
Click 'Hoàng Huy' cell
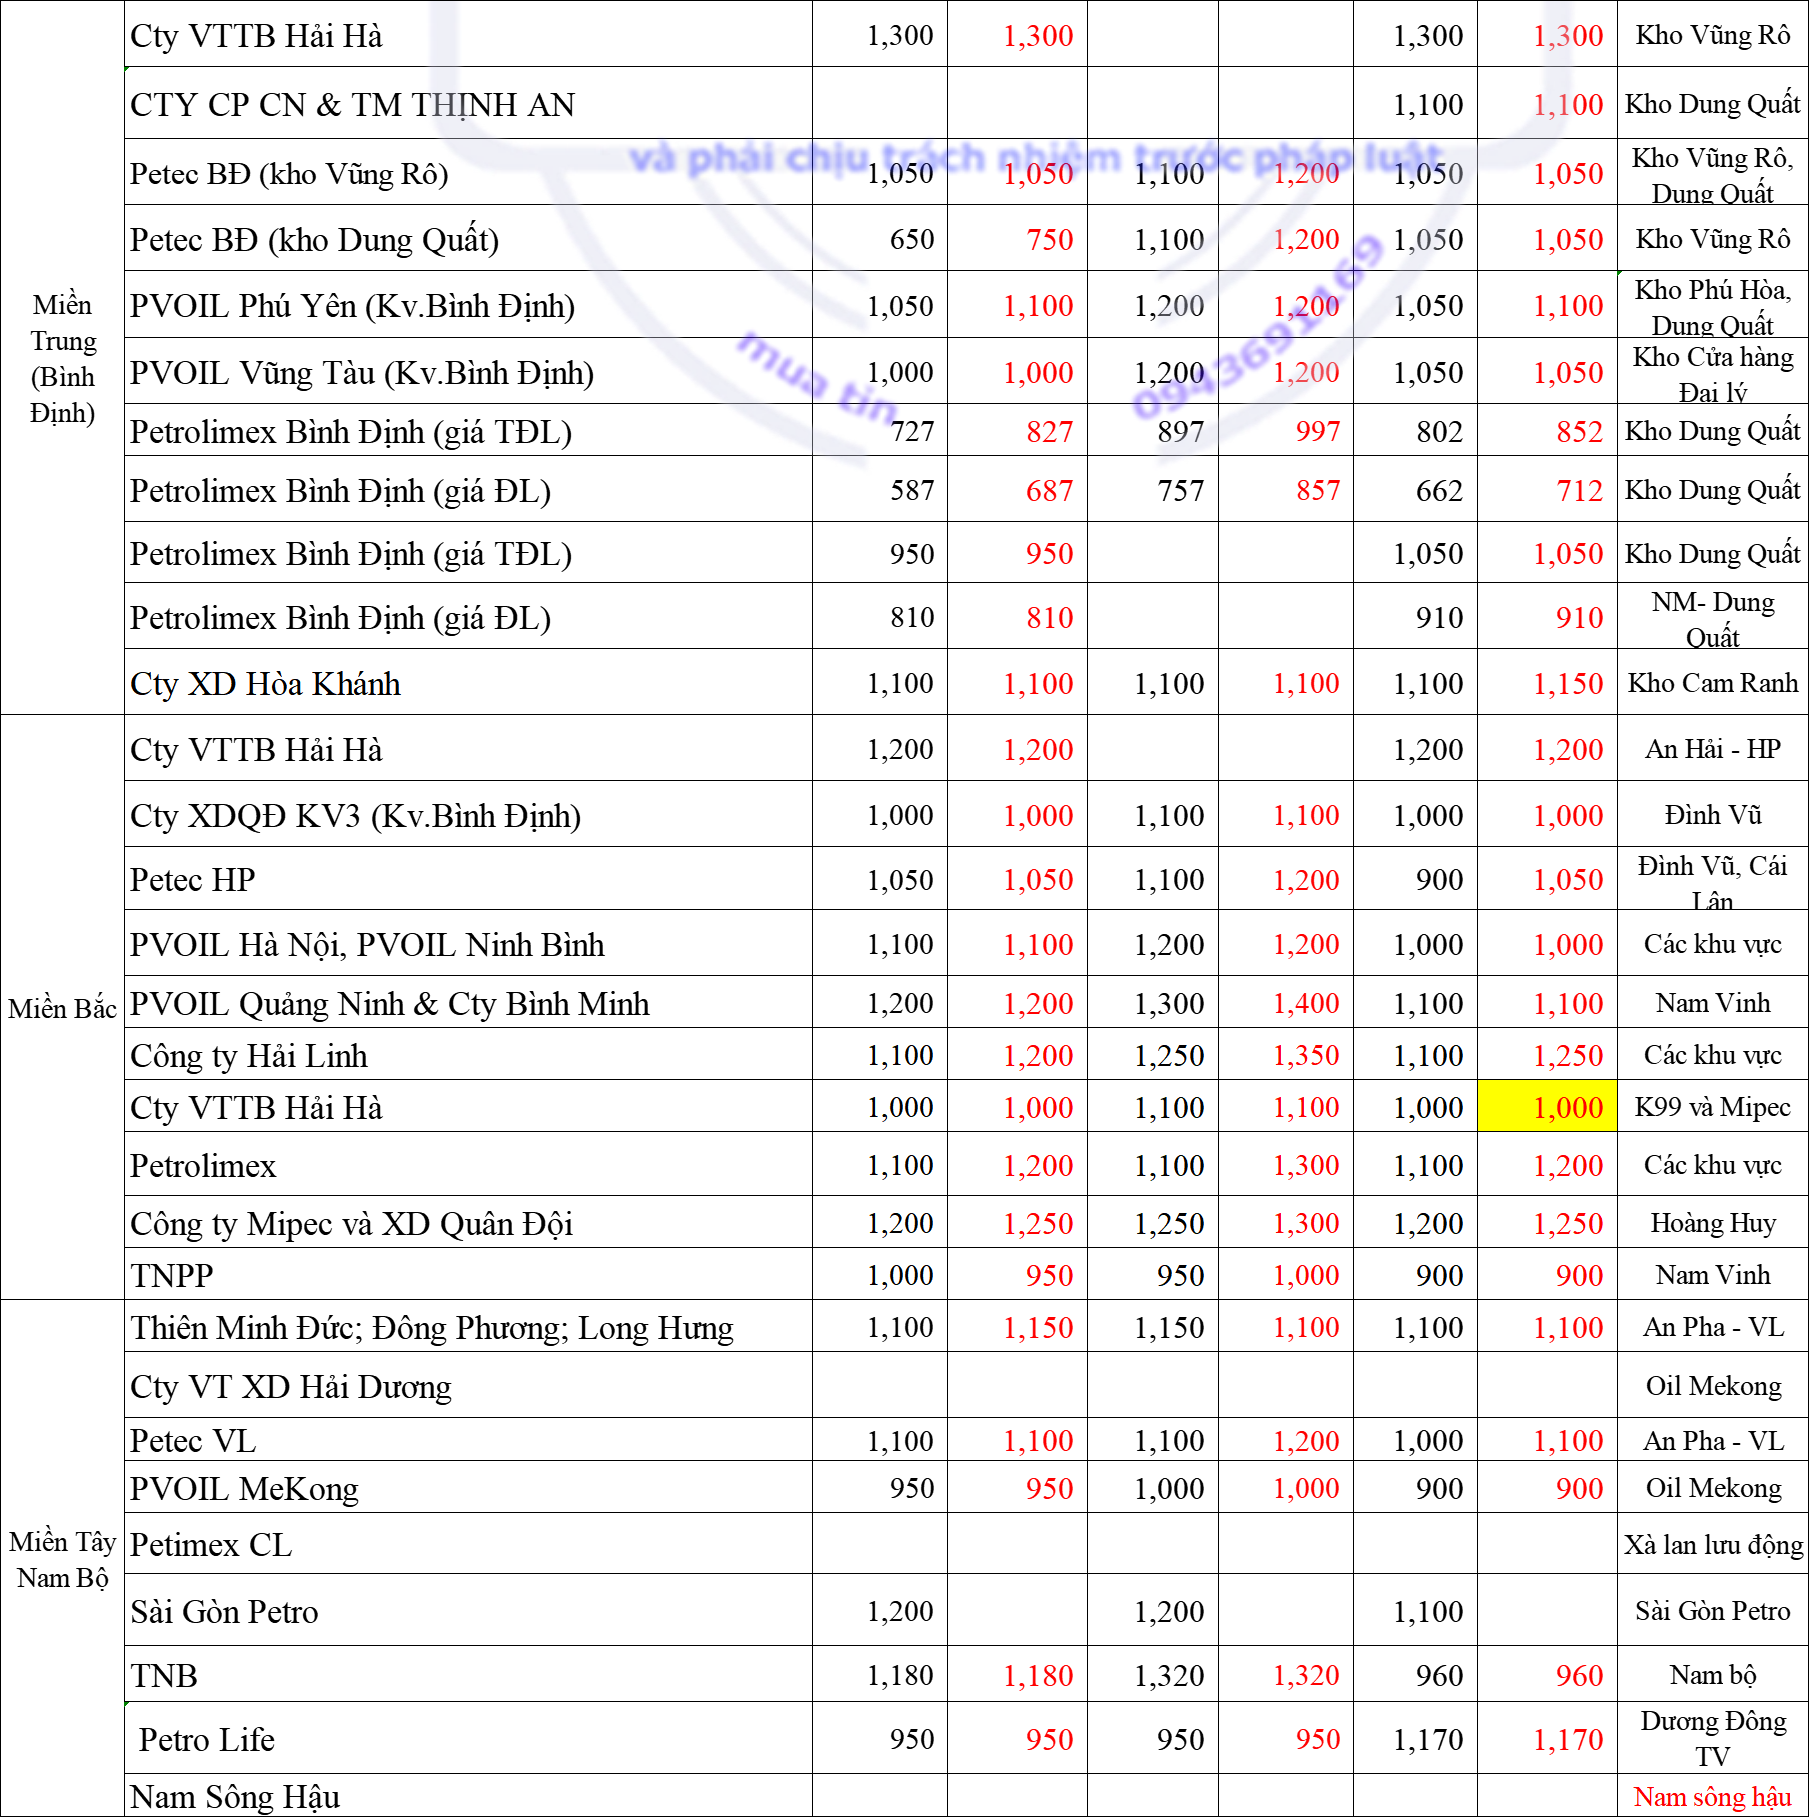[x=1713, y=1223]
